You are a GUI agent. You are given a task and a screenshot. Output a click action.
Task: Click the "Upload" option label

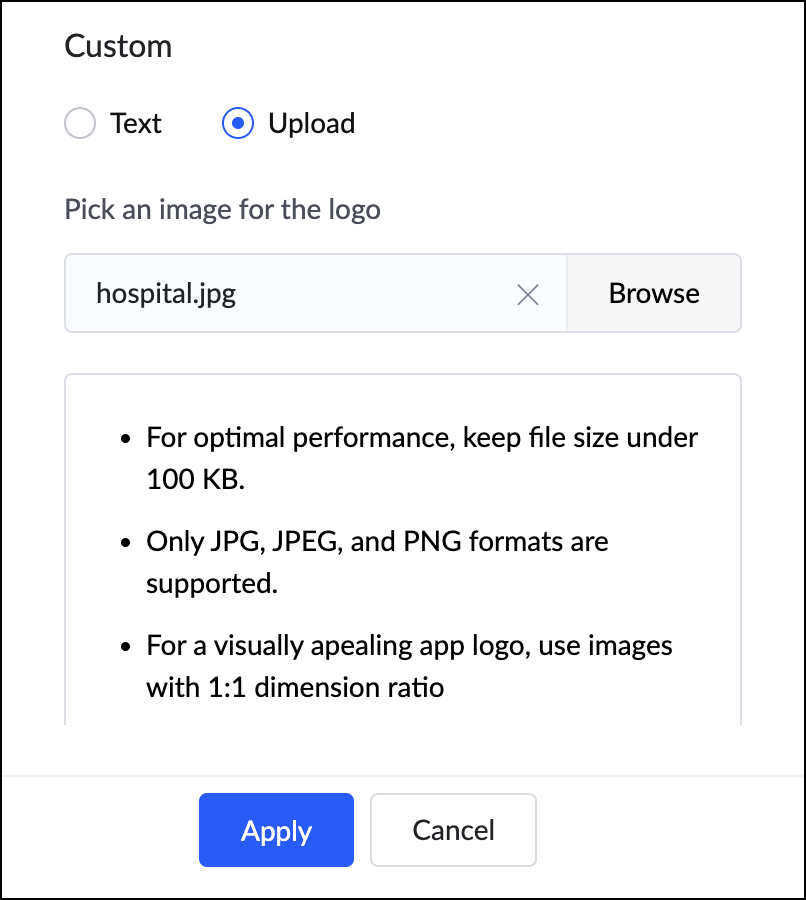click(311, 124)
